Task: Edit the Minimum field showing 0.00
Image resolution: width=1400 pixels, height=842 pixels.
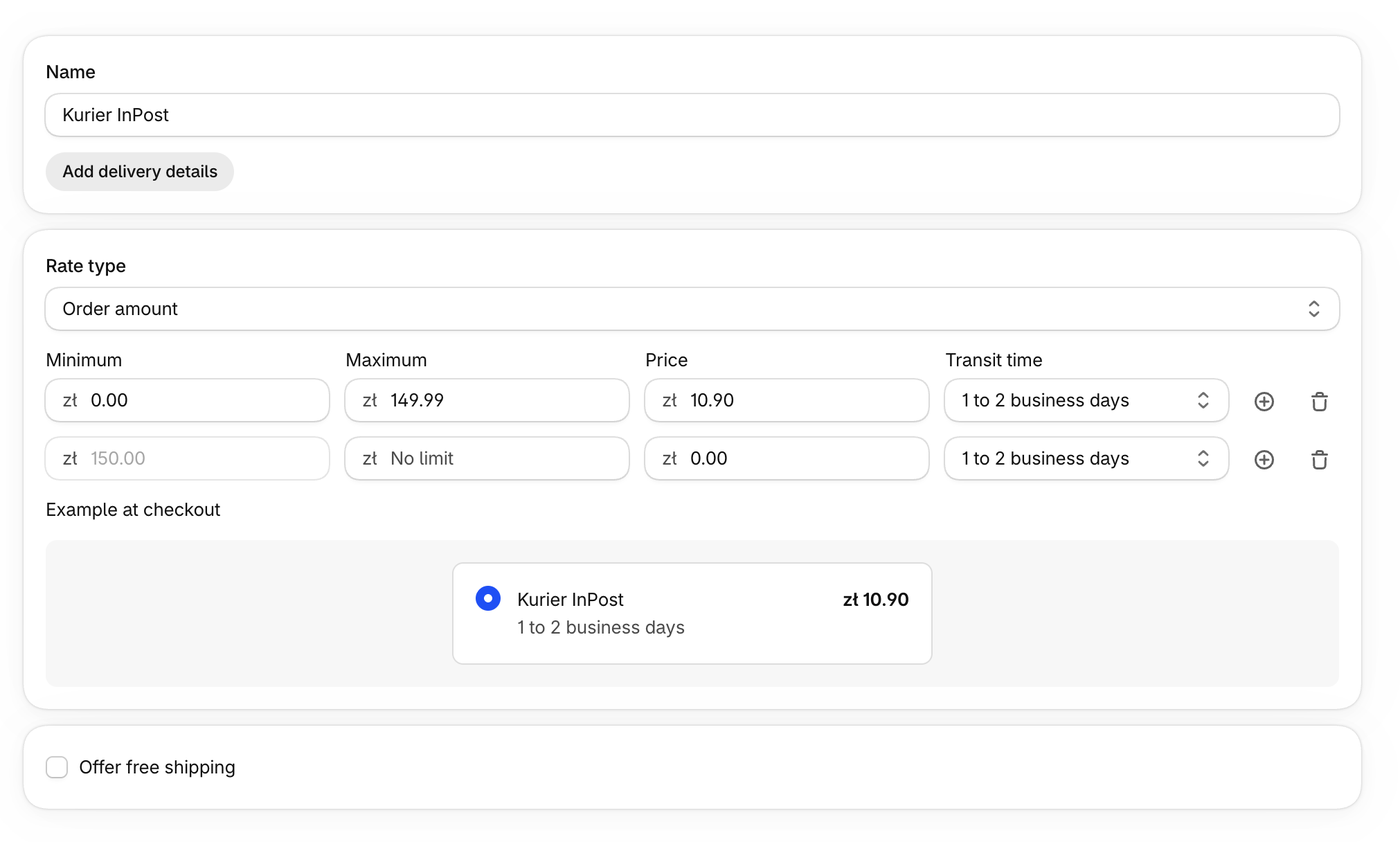Action: (187, 400)
